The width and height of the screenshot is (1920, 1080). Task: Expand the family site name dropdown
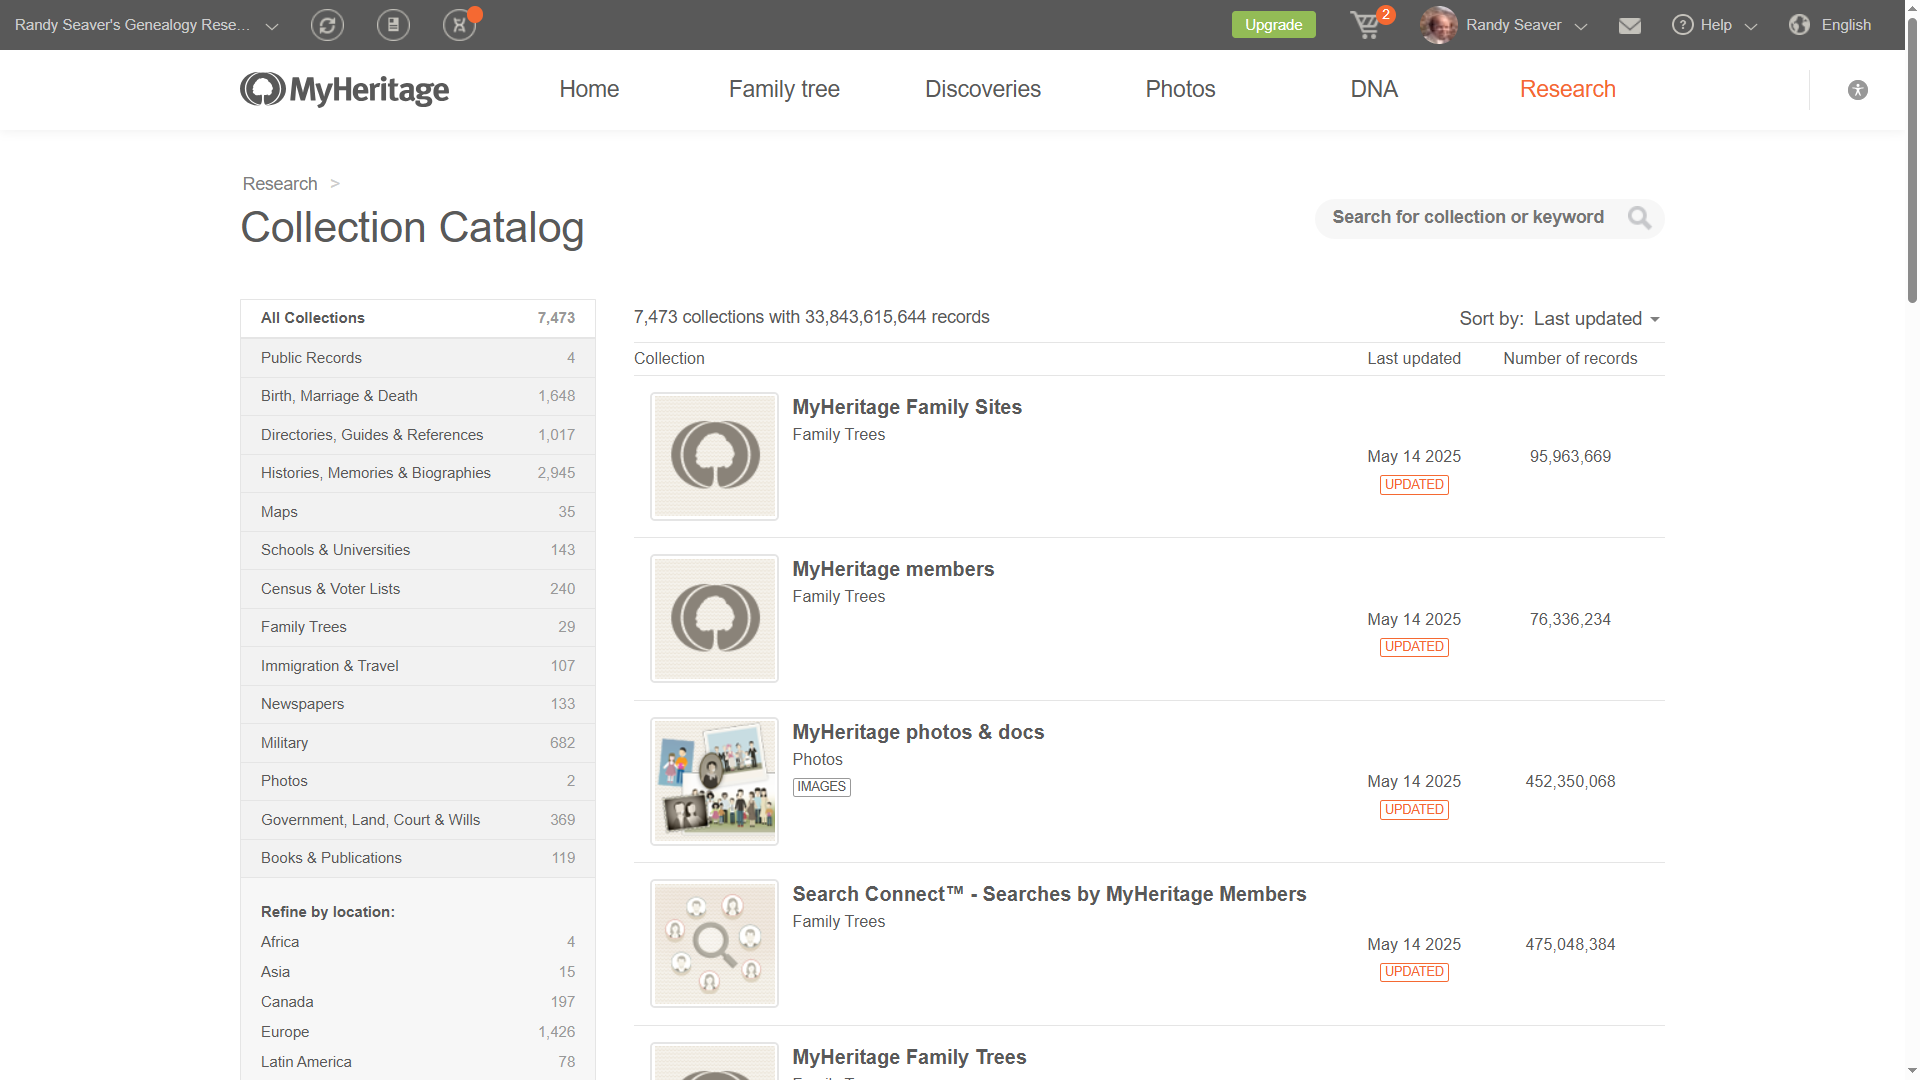tap(271, 26)
